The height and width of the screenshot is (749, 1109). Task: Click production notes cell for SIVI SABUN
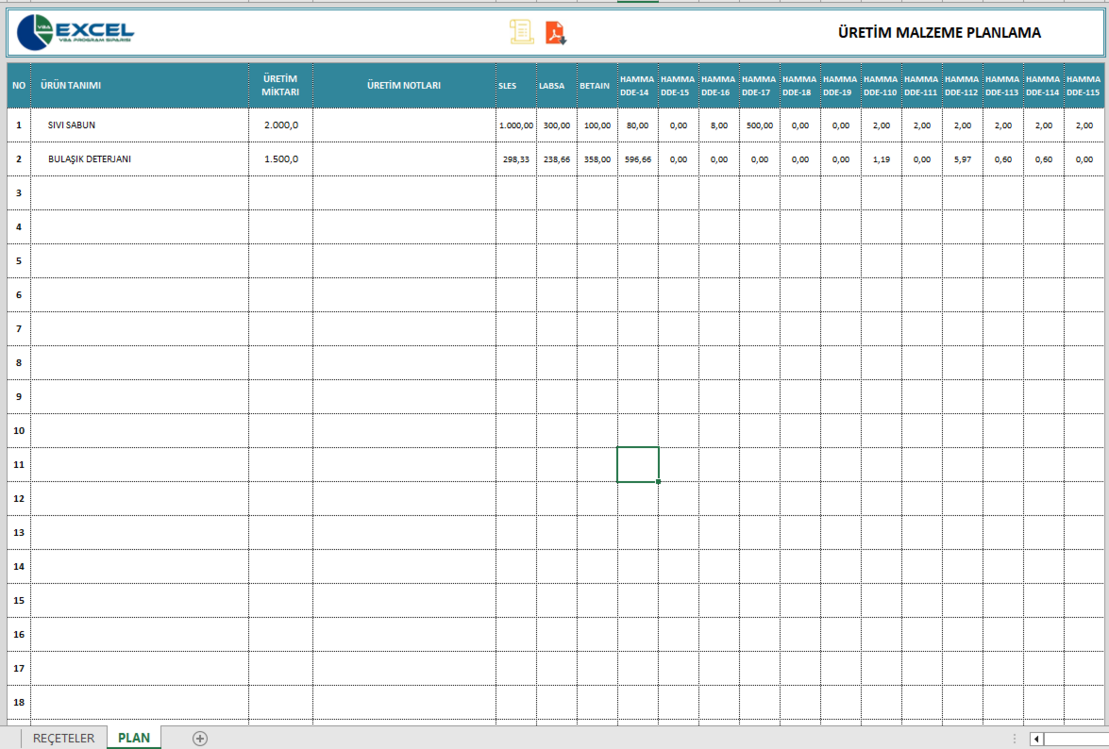click(x=404, y=125)
